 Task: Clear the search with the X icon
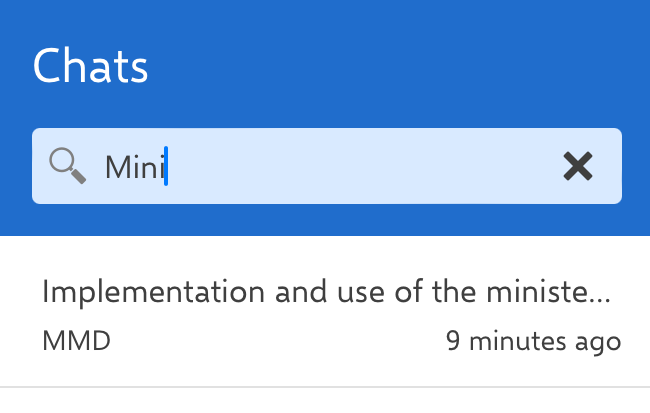point(577,166)
